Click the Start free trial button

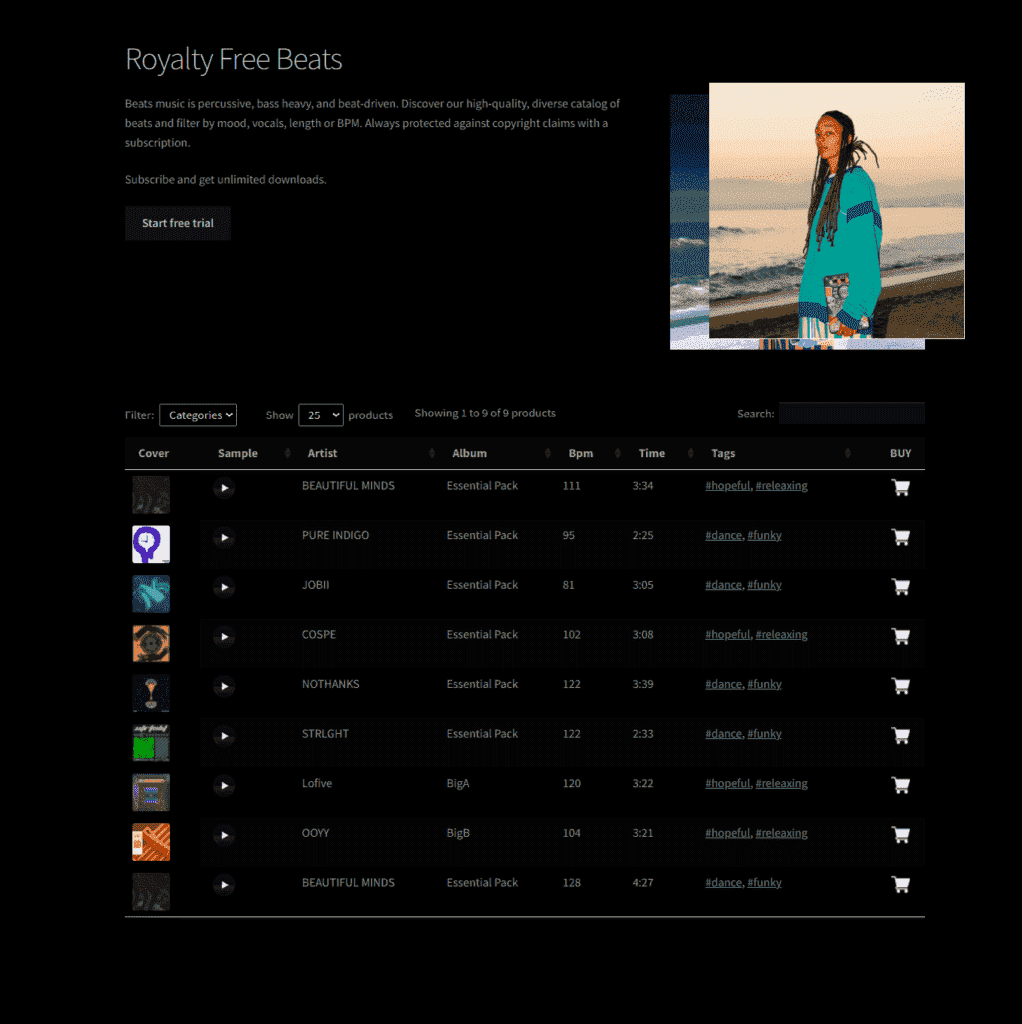(178, 223)
